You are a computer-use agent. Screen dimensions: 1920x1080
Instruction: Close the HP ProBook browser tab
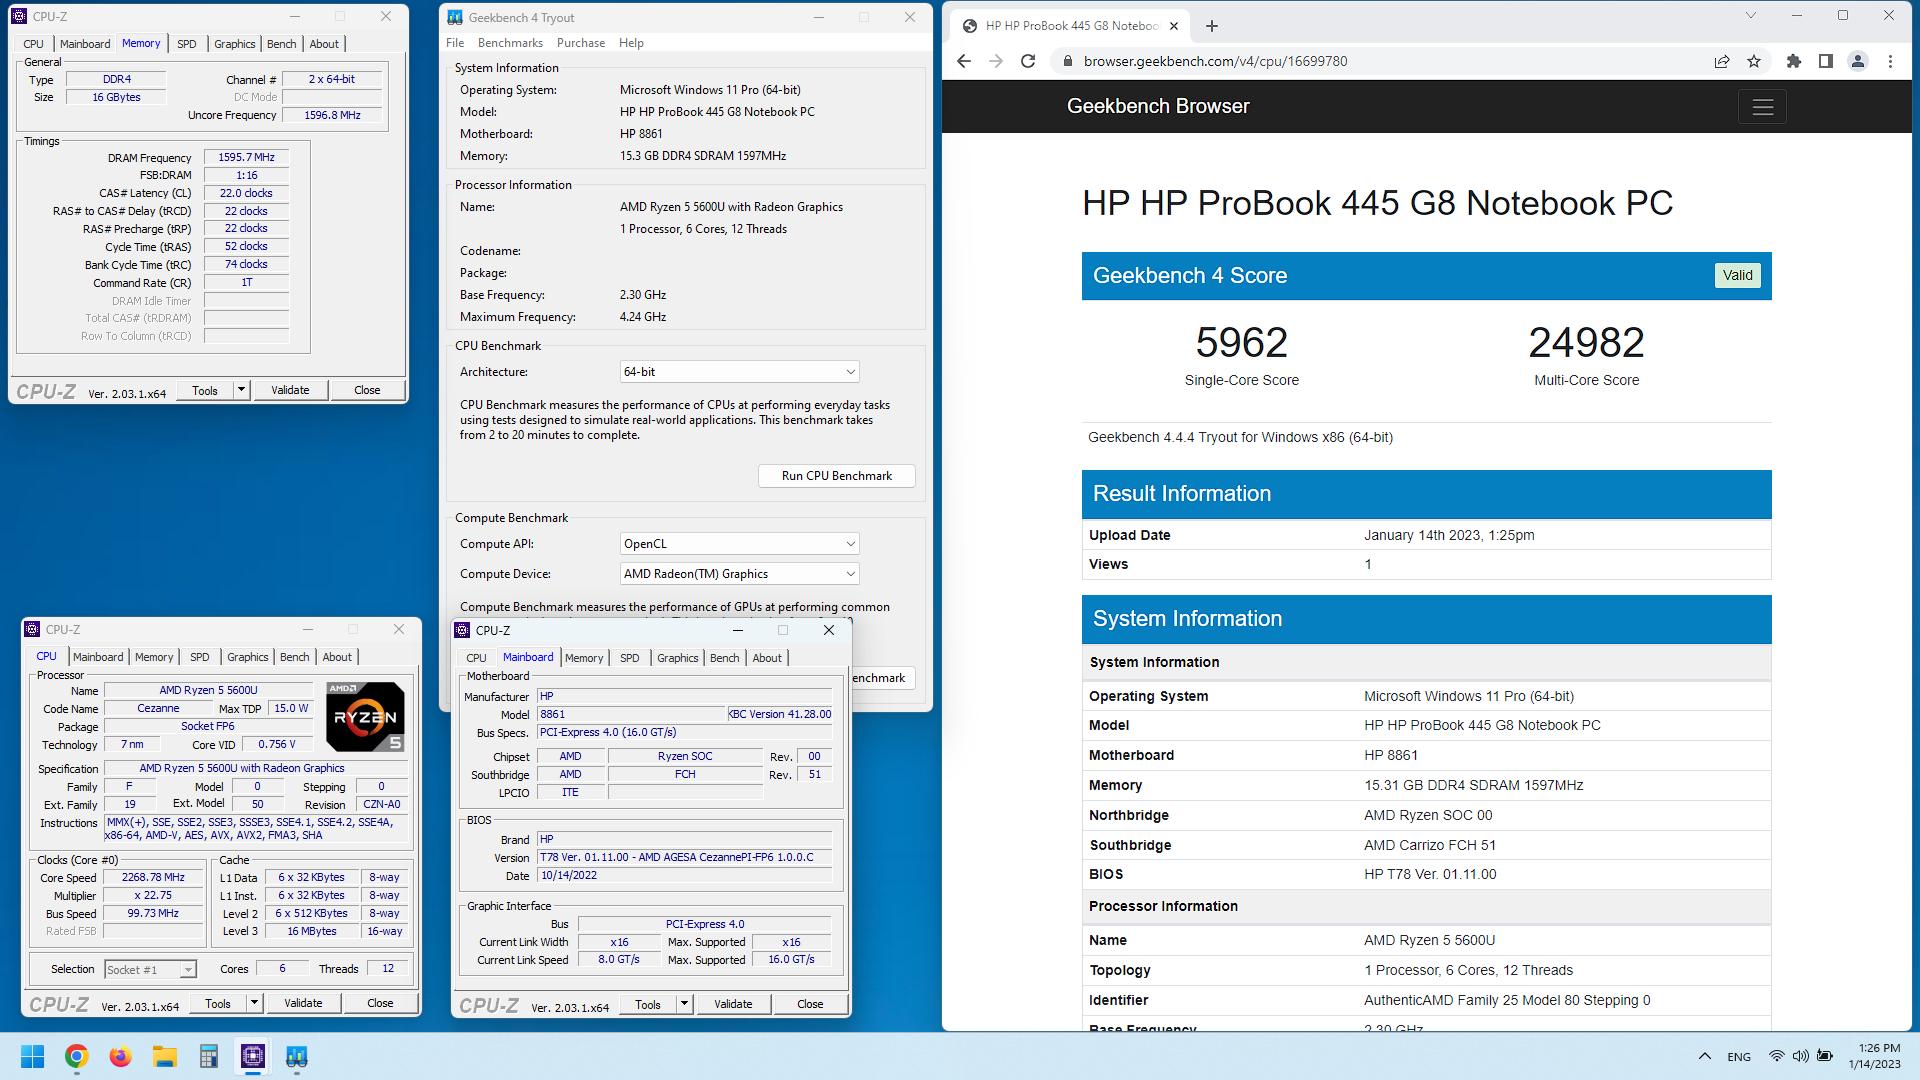(1174, 26)
